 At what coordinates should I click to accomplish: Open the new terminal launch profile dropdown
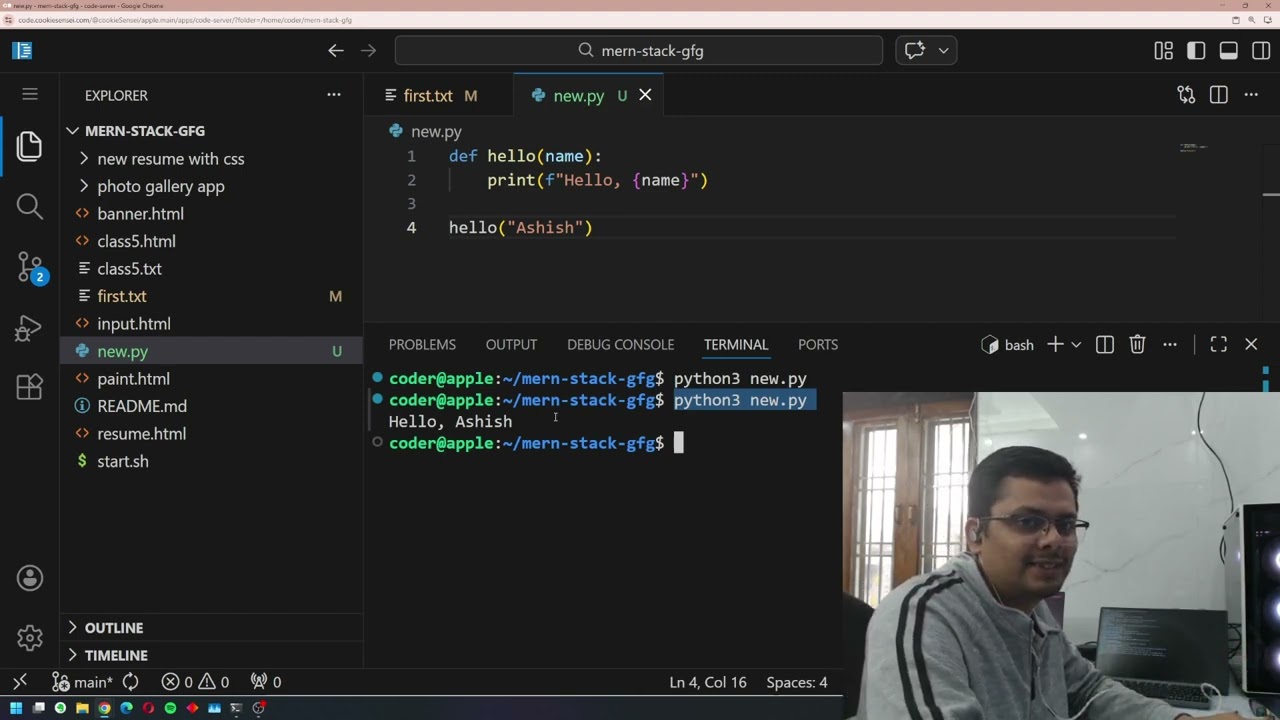point(1076,344)
